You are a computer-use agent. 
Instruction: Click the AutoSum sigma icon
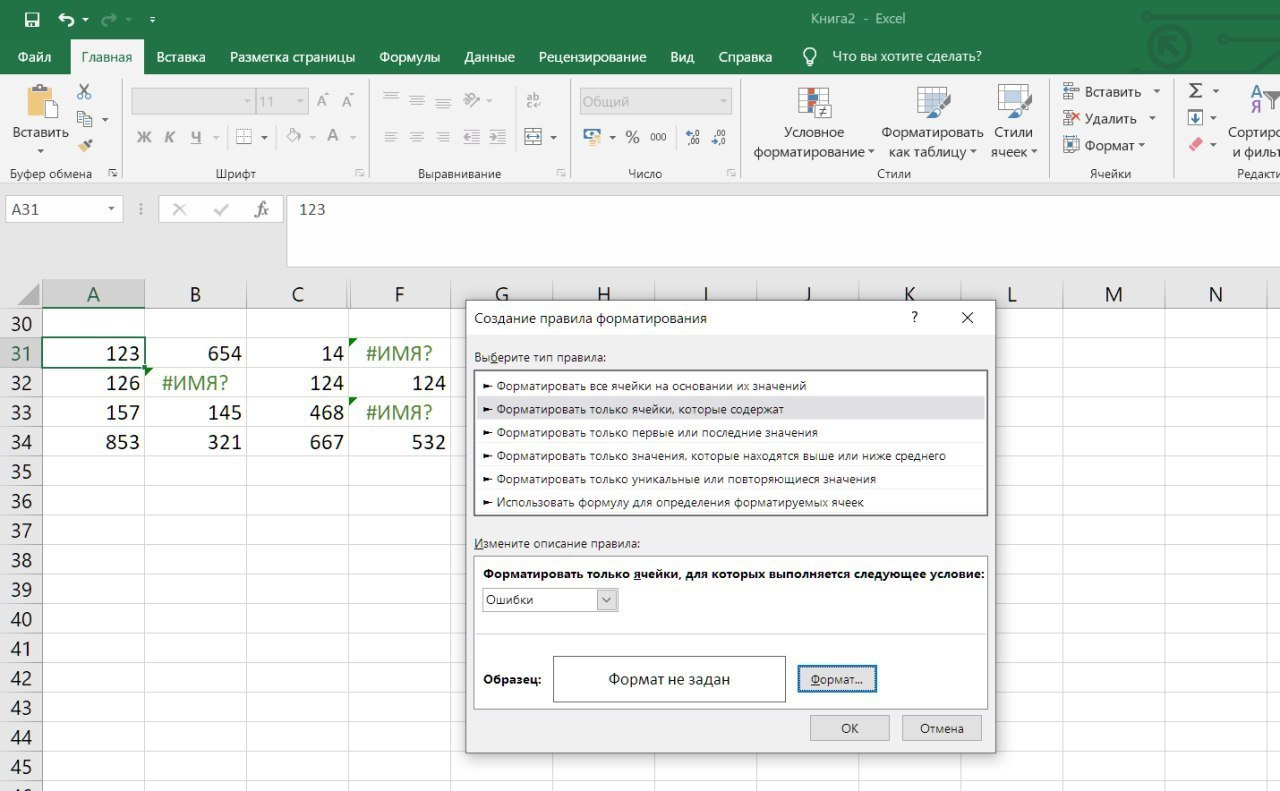(1195, 91)
